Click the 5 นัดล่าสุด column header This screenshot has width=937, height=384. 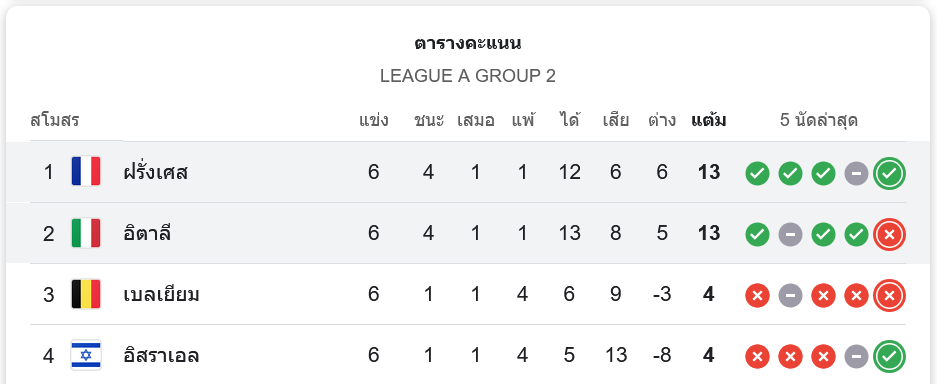coord(819,121)
